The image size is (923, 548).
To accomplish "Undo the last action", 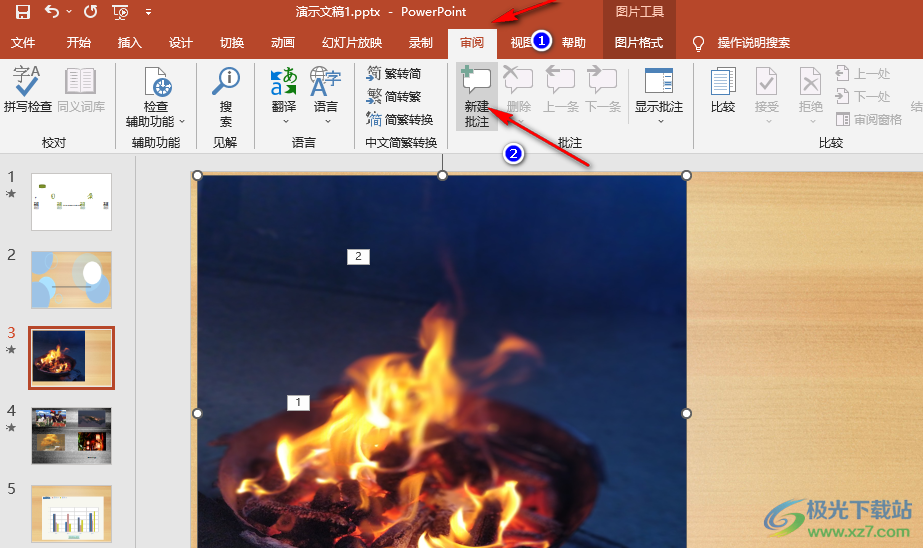I will pyautogui.click(x=52, y=11).
